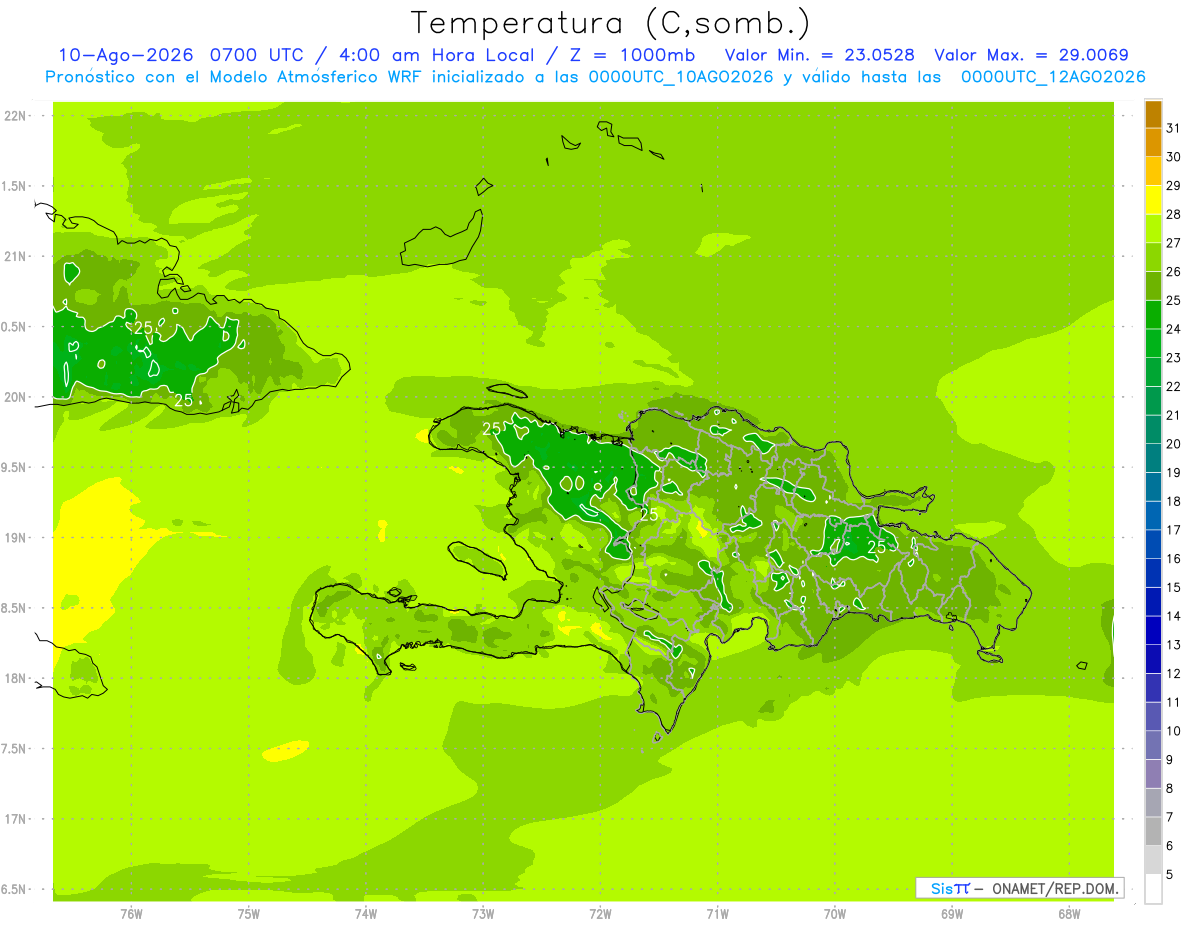Click the "75W" longitude label
The image size is (1200, 927).
[248, 914]
